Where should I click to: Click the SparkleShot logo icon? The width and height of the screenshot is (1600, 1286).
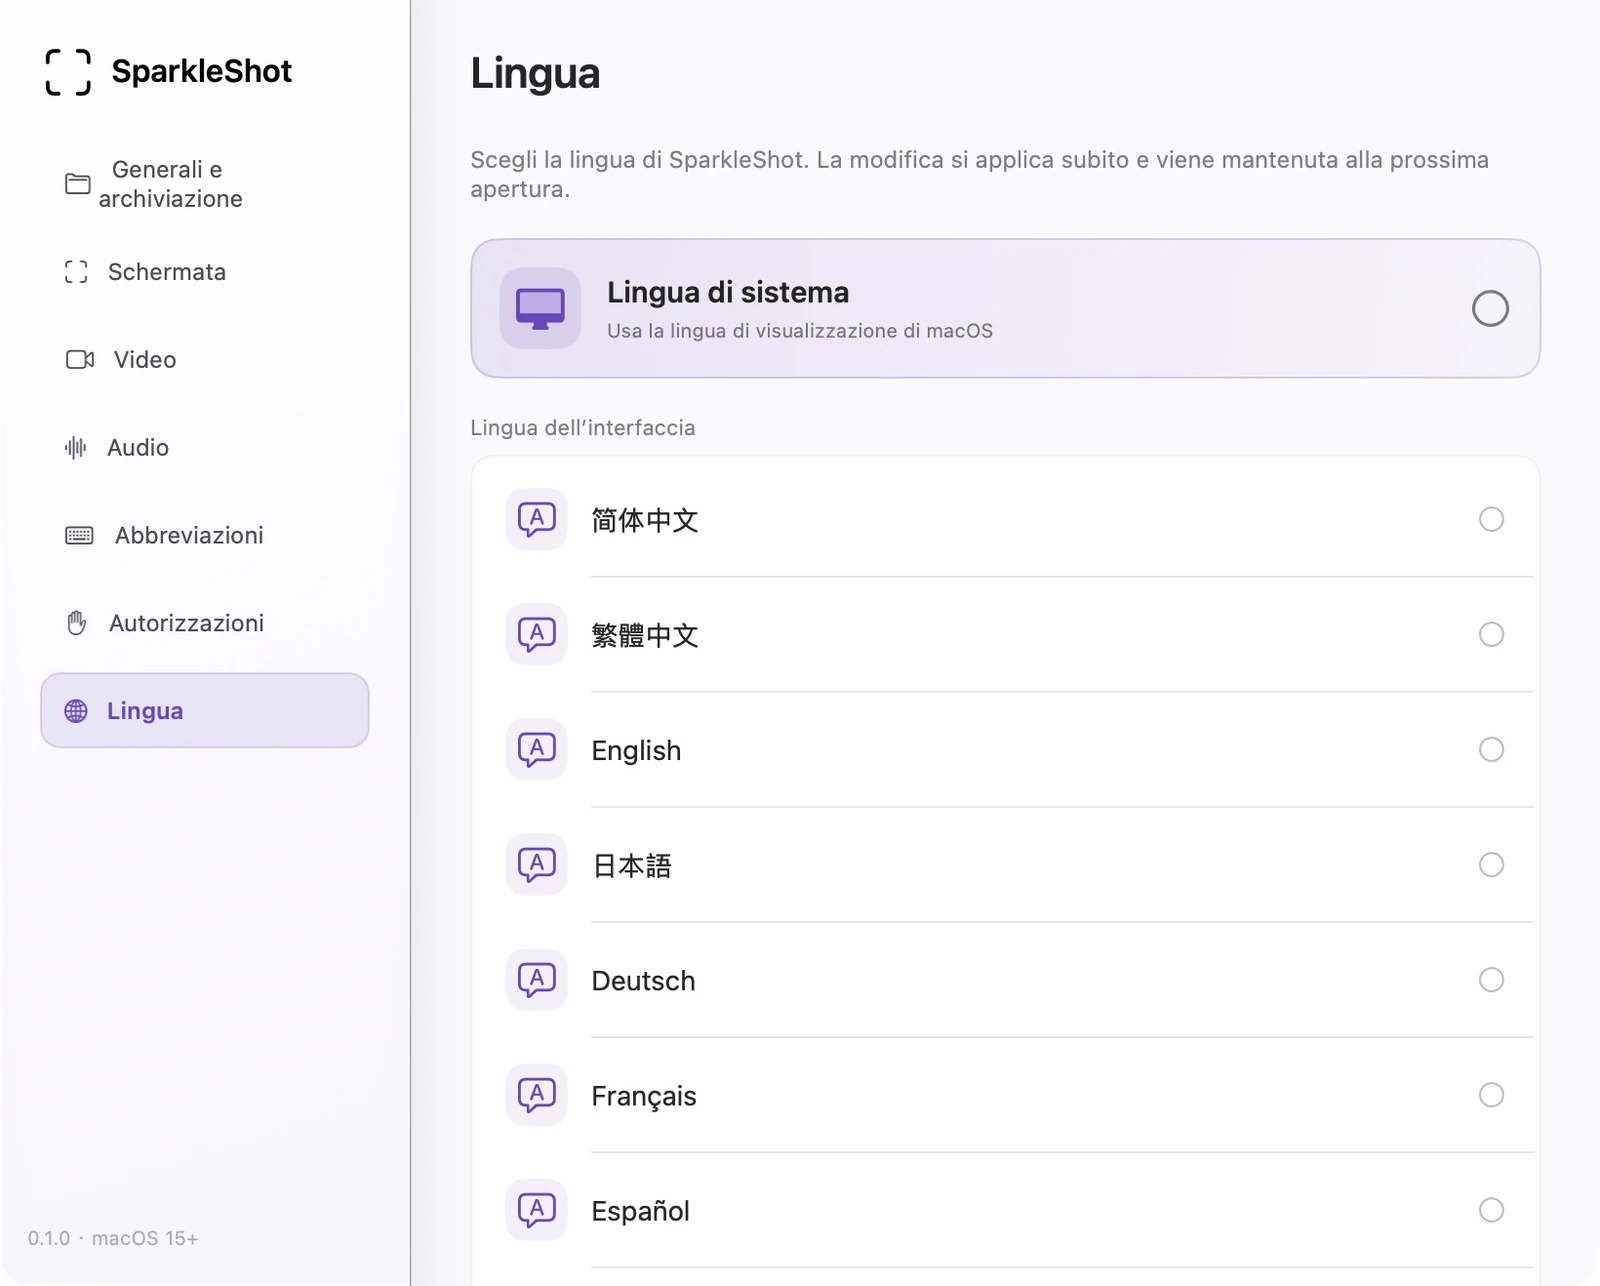[x=68, y=72]
